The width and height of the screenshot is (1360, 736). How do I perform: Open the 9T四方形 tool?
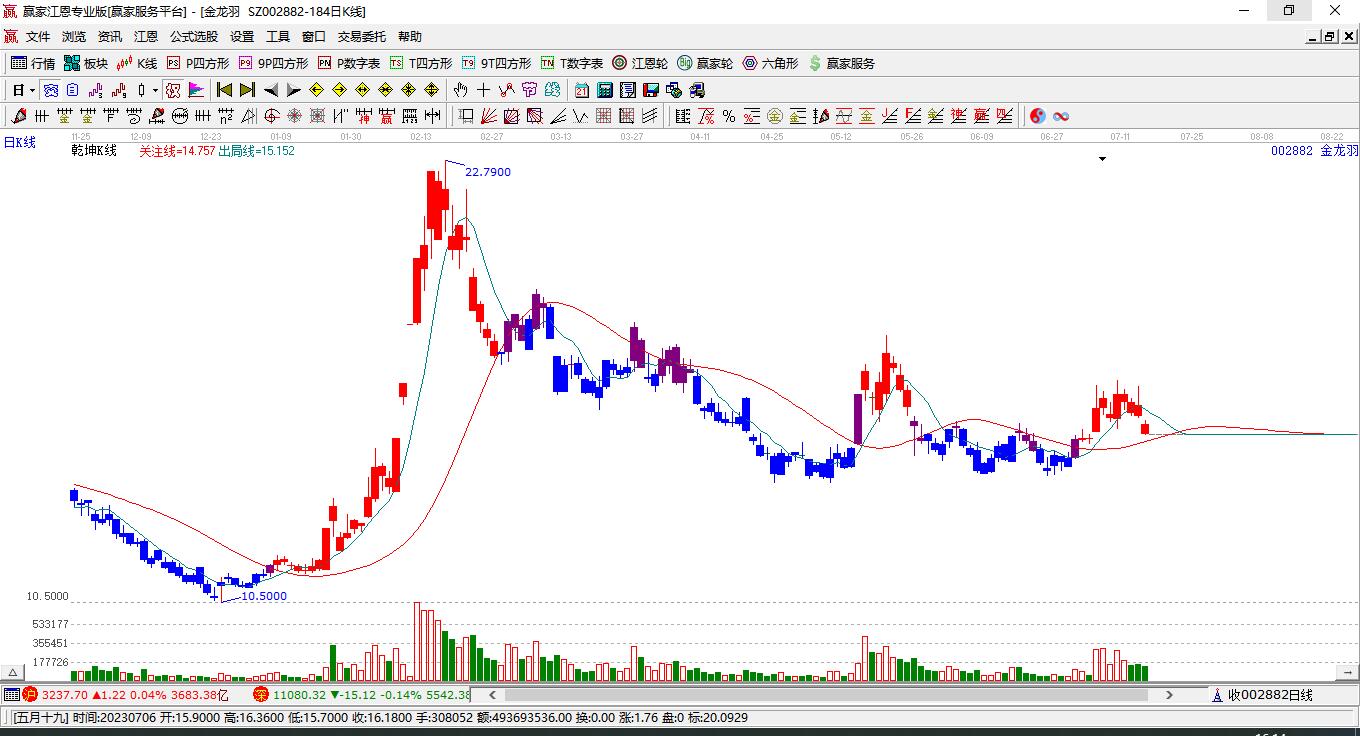[x=496, y=63]
